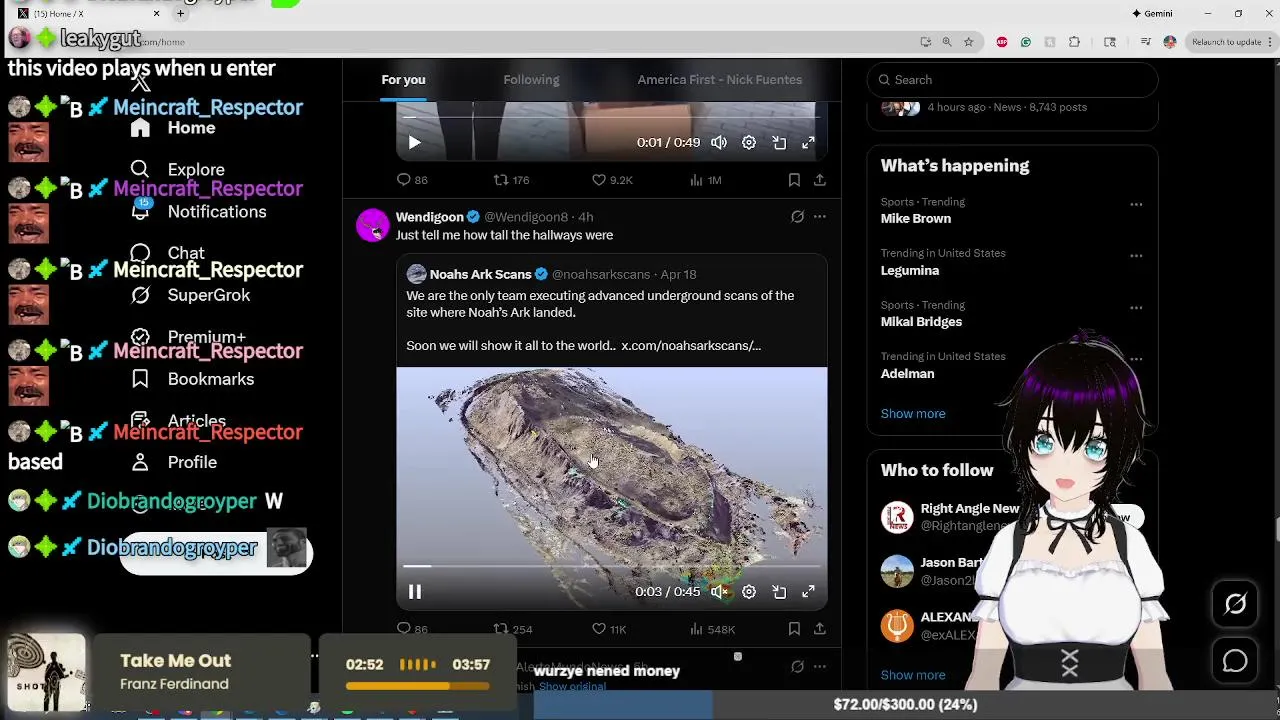1280x720 pixels.
Task: Open Wendigoon profile name link
Action: [429, 217]
